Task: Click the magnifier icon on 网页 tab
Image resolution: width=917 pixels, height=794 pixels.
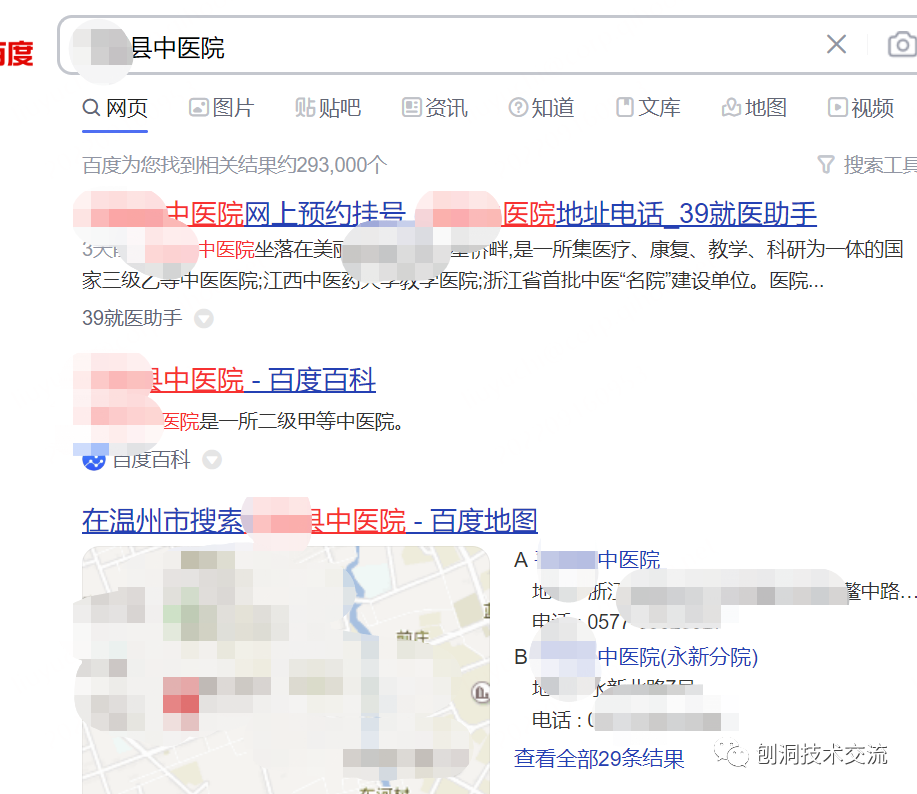Action: click(91, 108)
